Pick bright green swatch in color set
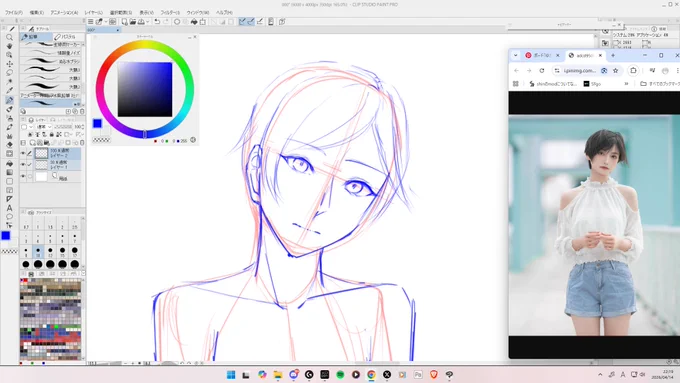 pos(56,327)
